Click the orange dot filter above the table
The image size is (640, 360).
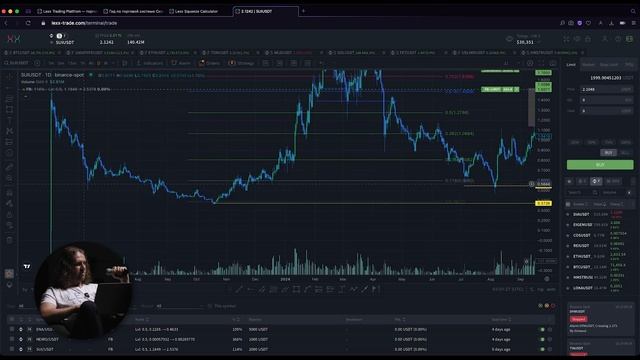click(x=547, y=306)
